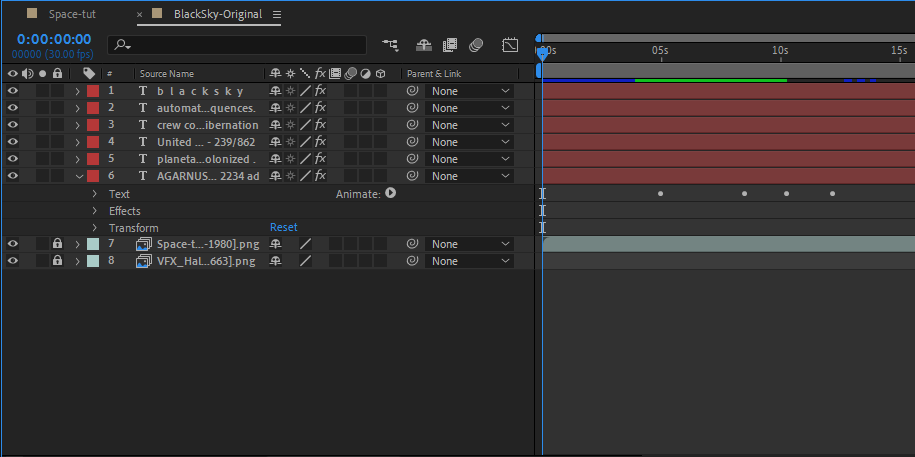Enable the Motion Blur toolbar switch
Viewport: 915px width, 457px height.
coord(477,45)
